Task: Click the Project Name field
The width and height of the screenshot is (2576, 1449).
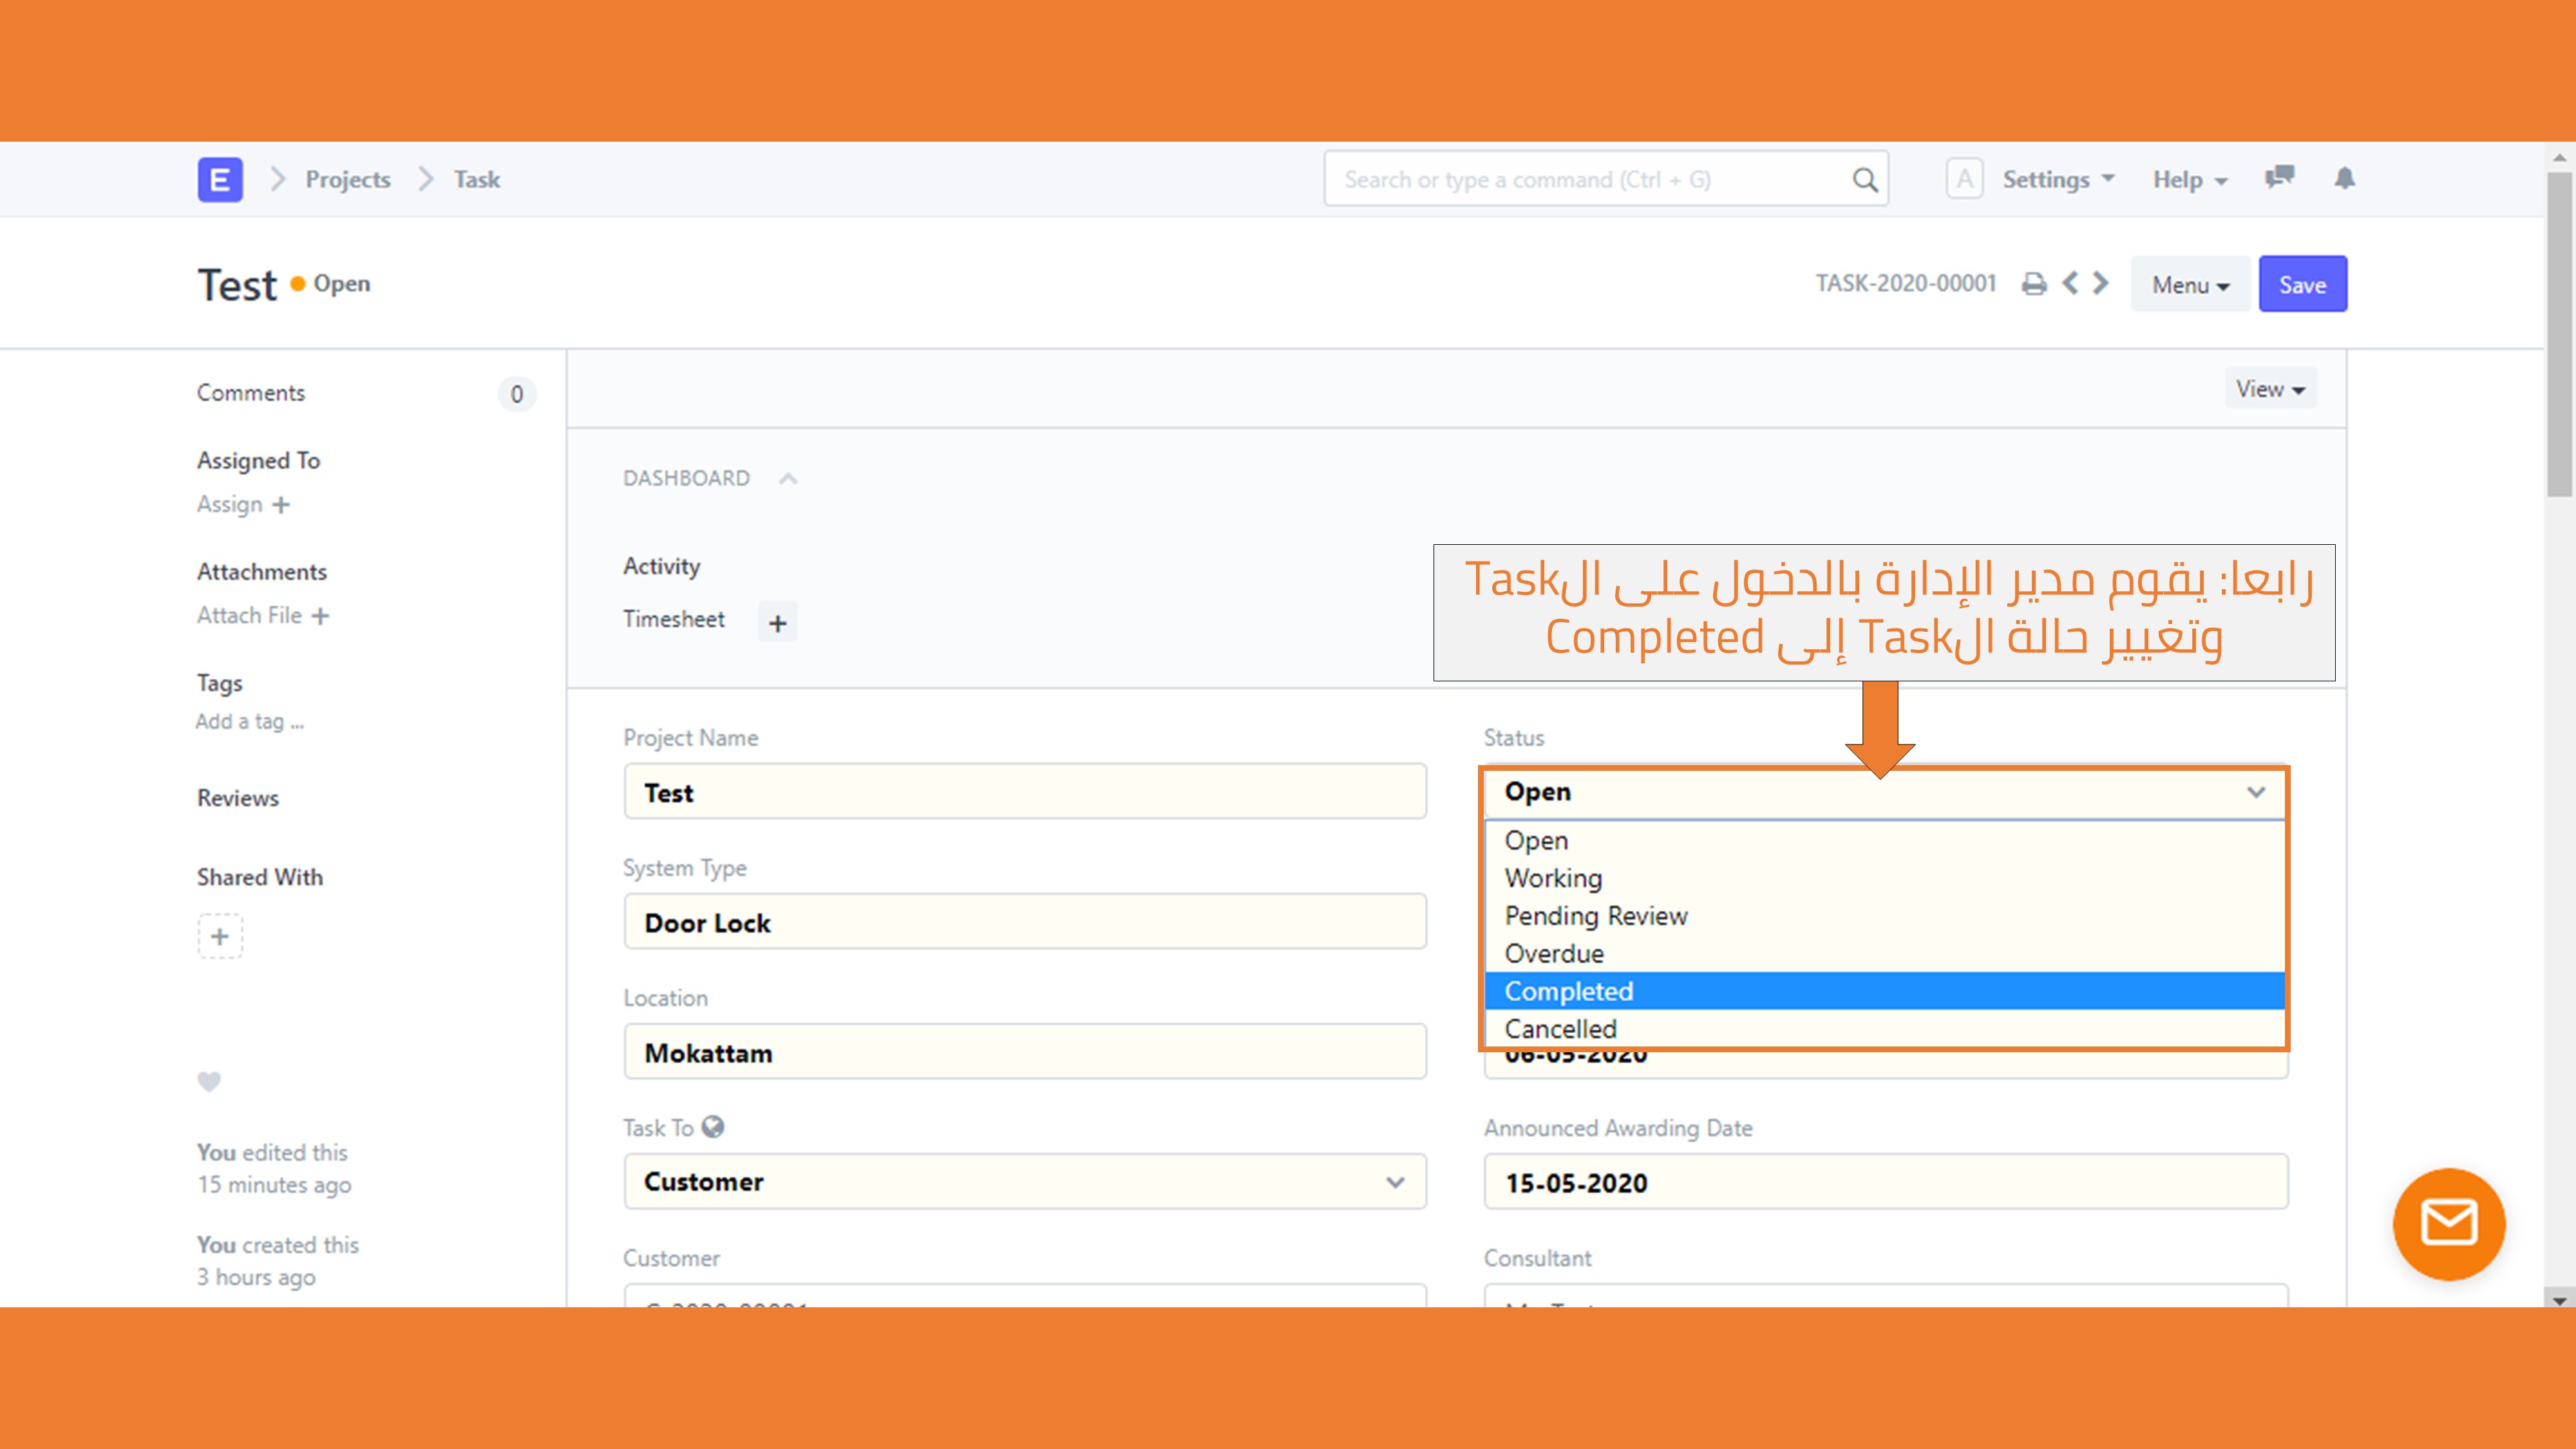Action: (1025, 792)
